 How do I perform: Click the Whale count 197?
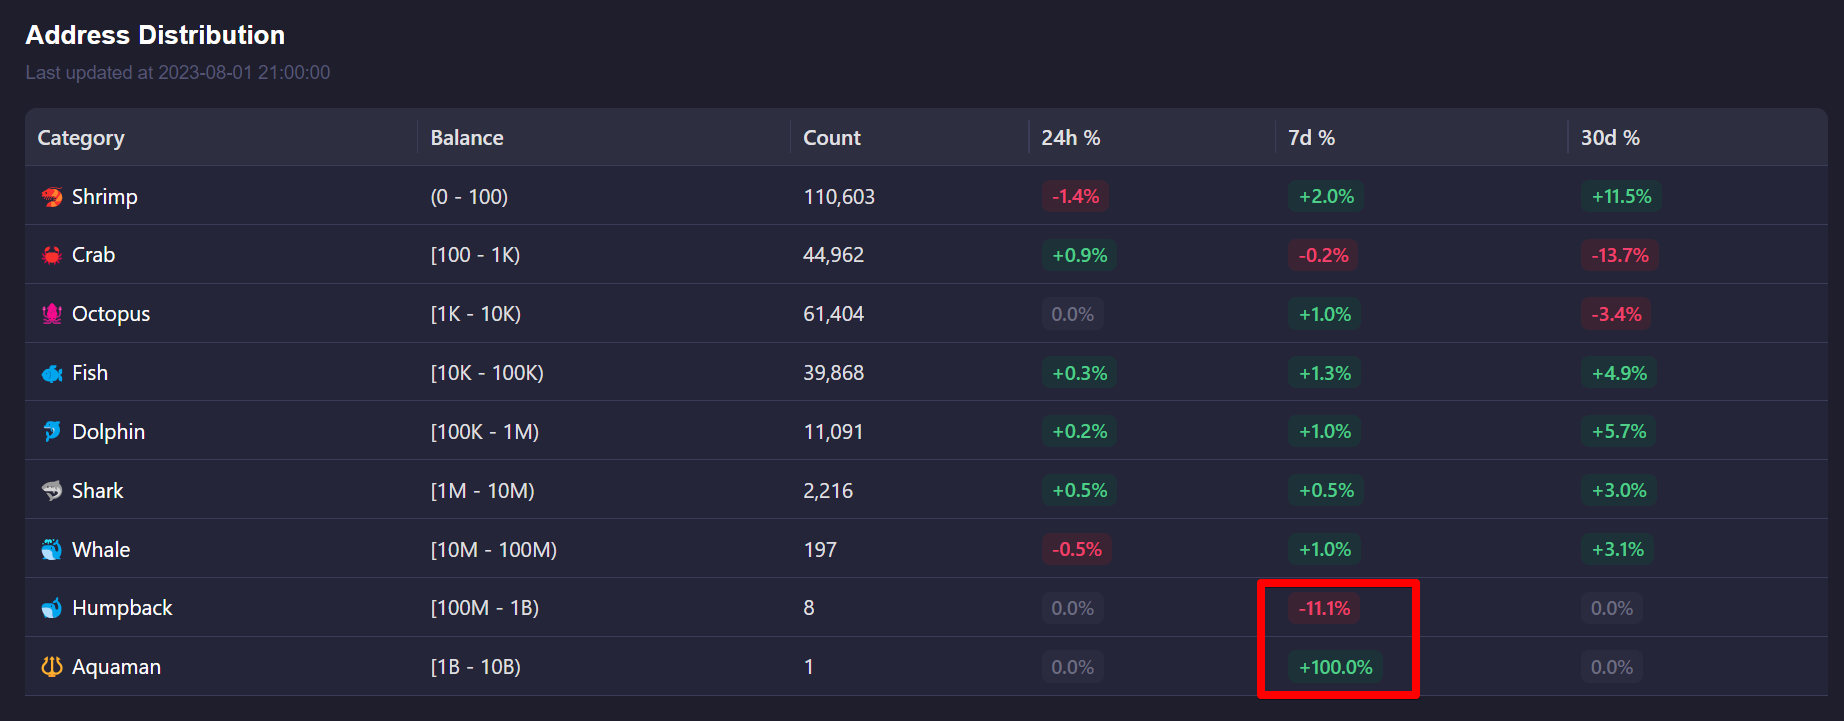click(x=820, y=550)
